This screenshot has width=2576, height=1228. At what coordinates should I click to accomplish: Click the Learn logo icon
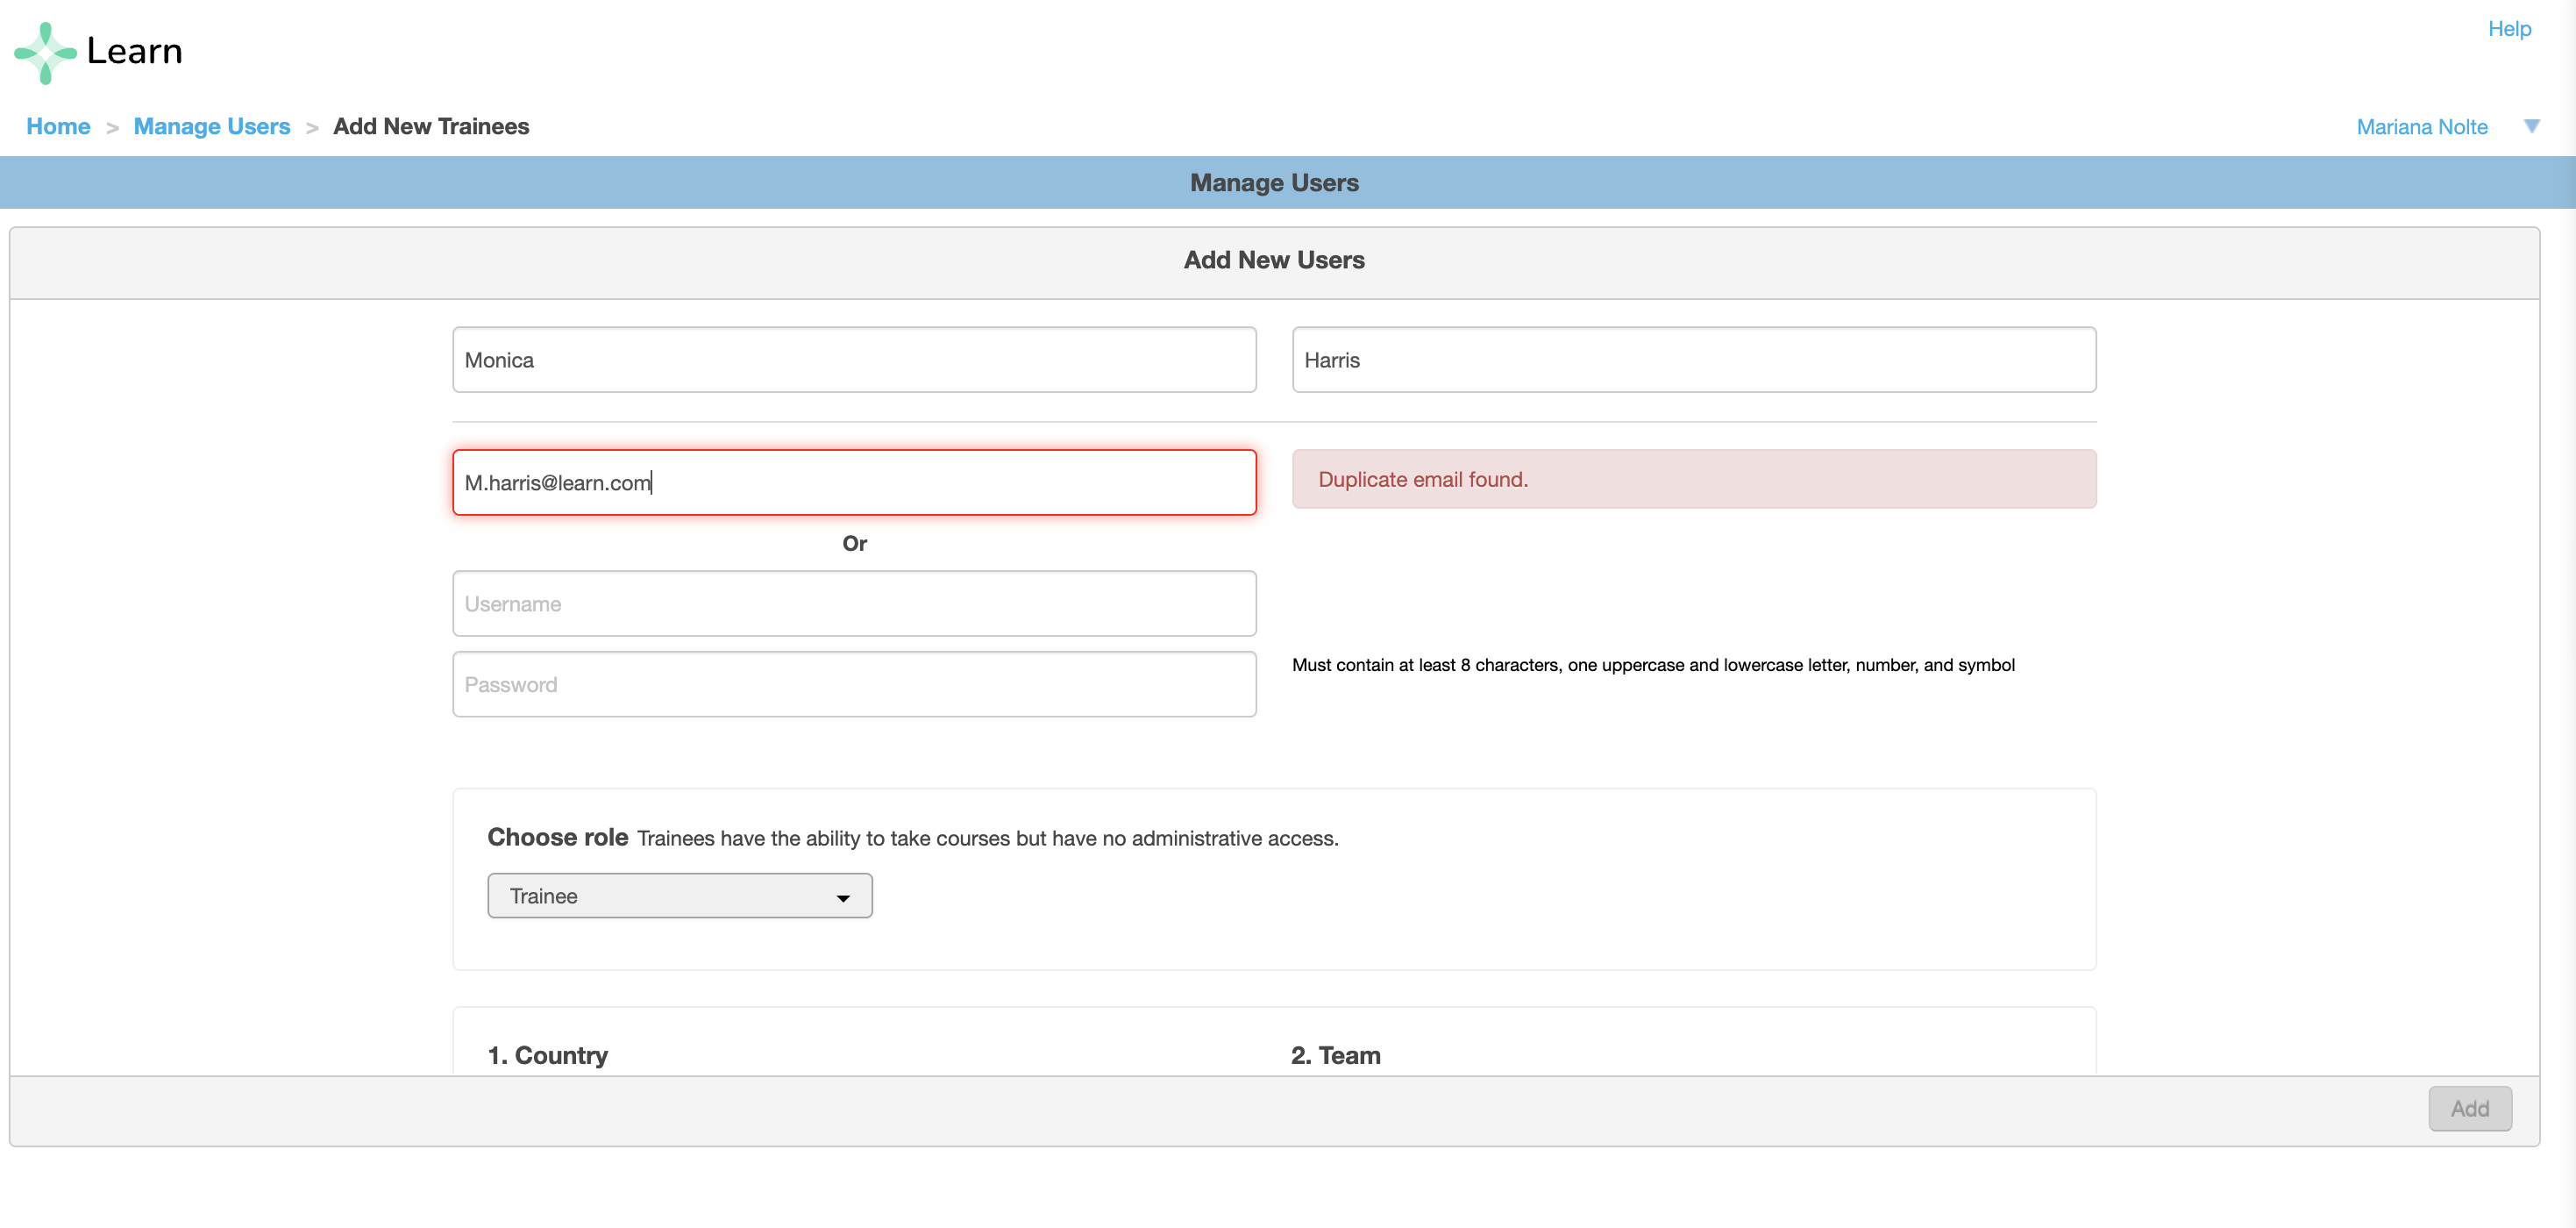coord(46,53)
